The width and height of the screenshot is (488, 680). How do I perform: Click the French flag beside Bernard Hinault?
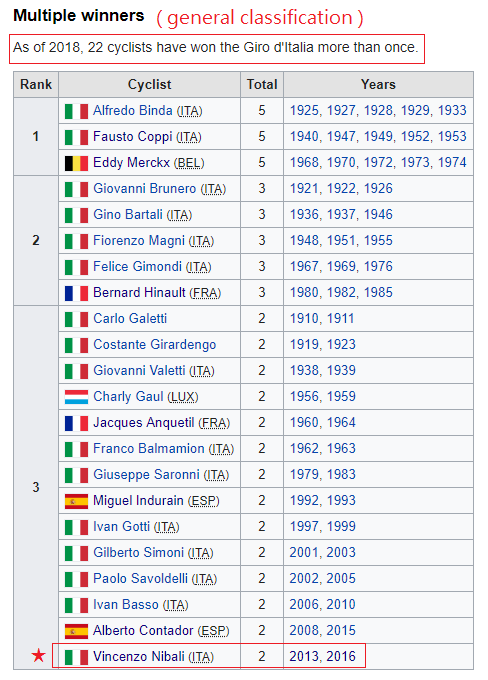pyautogui.click(x=76, y=293)
